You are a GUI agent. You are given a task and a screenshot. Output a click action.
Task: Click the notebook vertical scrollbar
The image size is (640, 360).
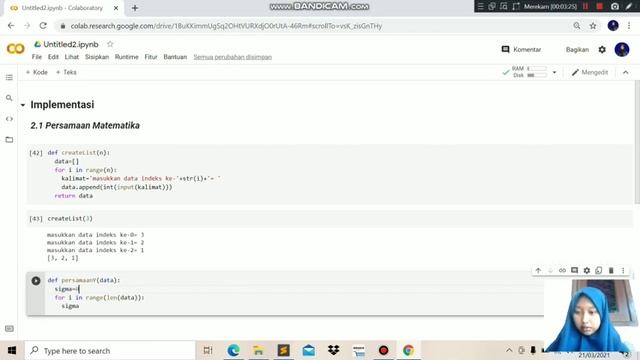[637, 142]
